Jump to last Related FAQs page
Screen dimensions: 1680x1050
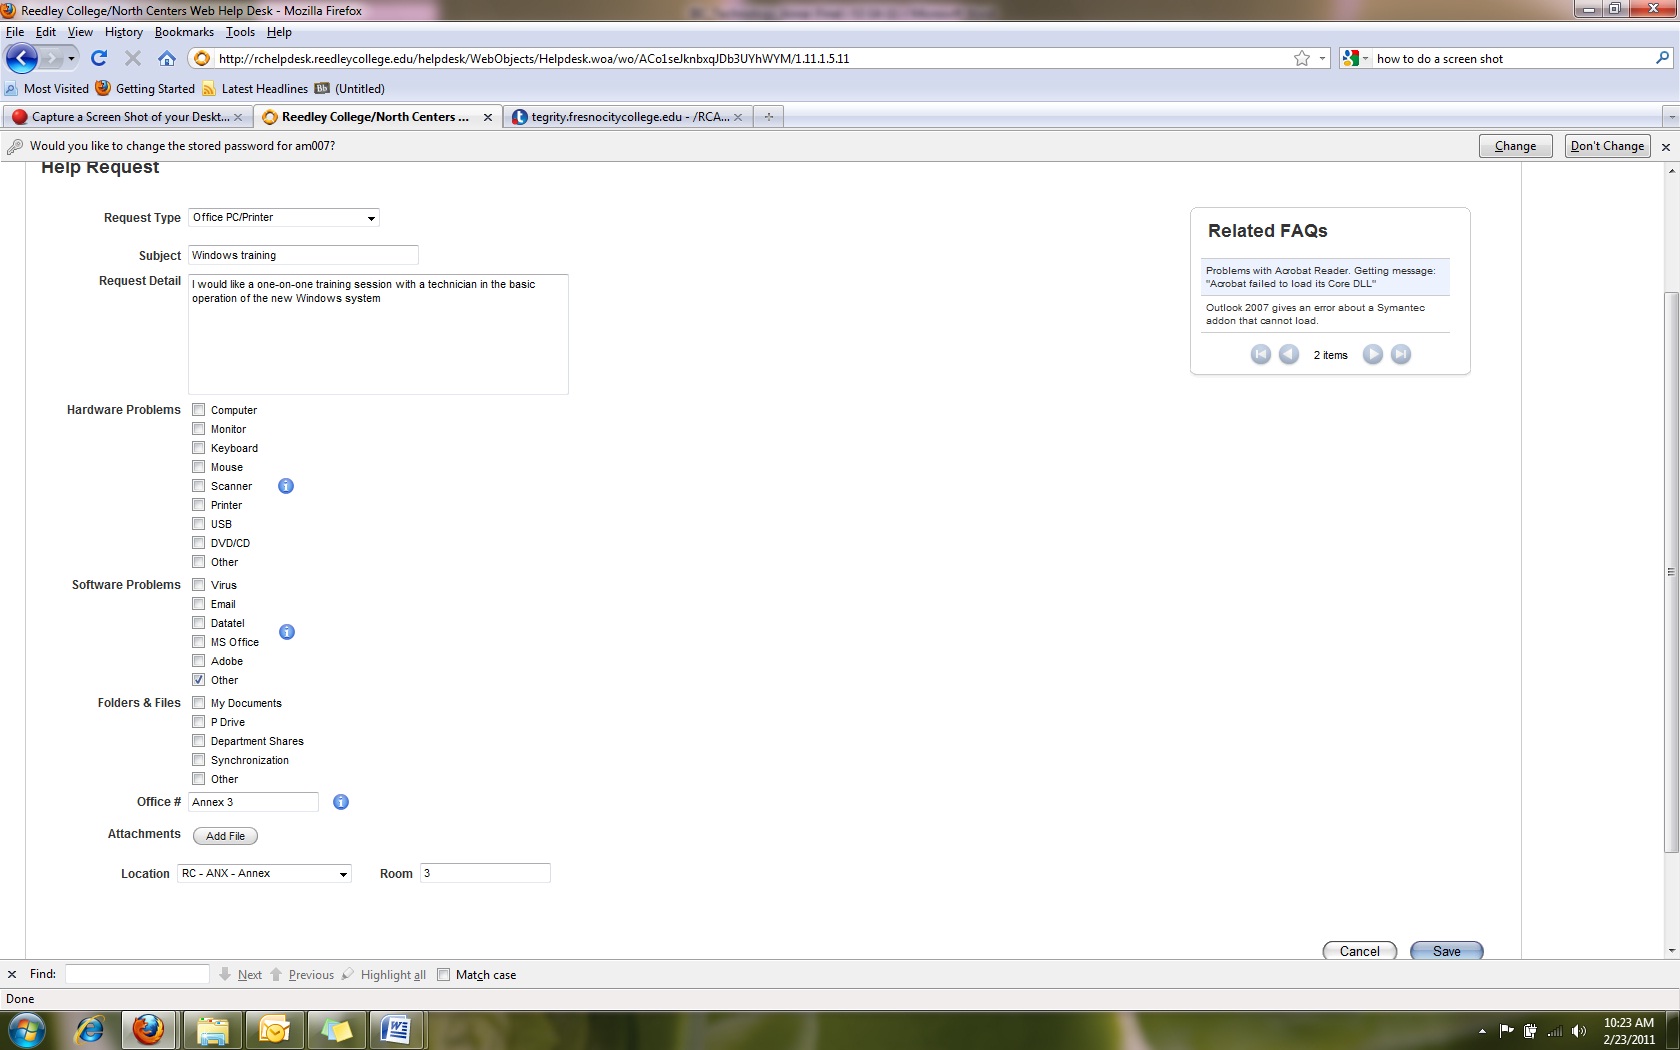(x=1401, y=354)
